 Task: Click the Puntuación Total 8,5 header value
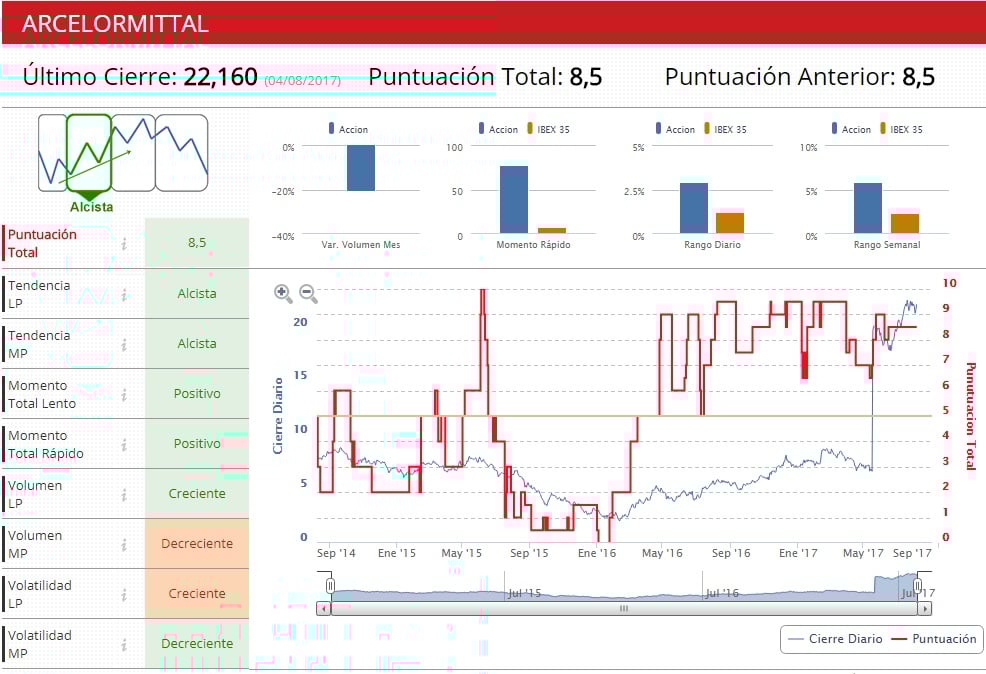(x=586, y=77)
